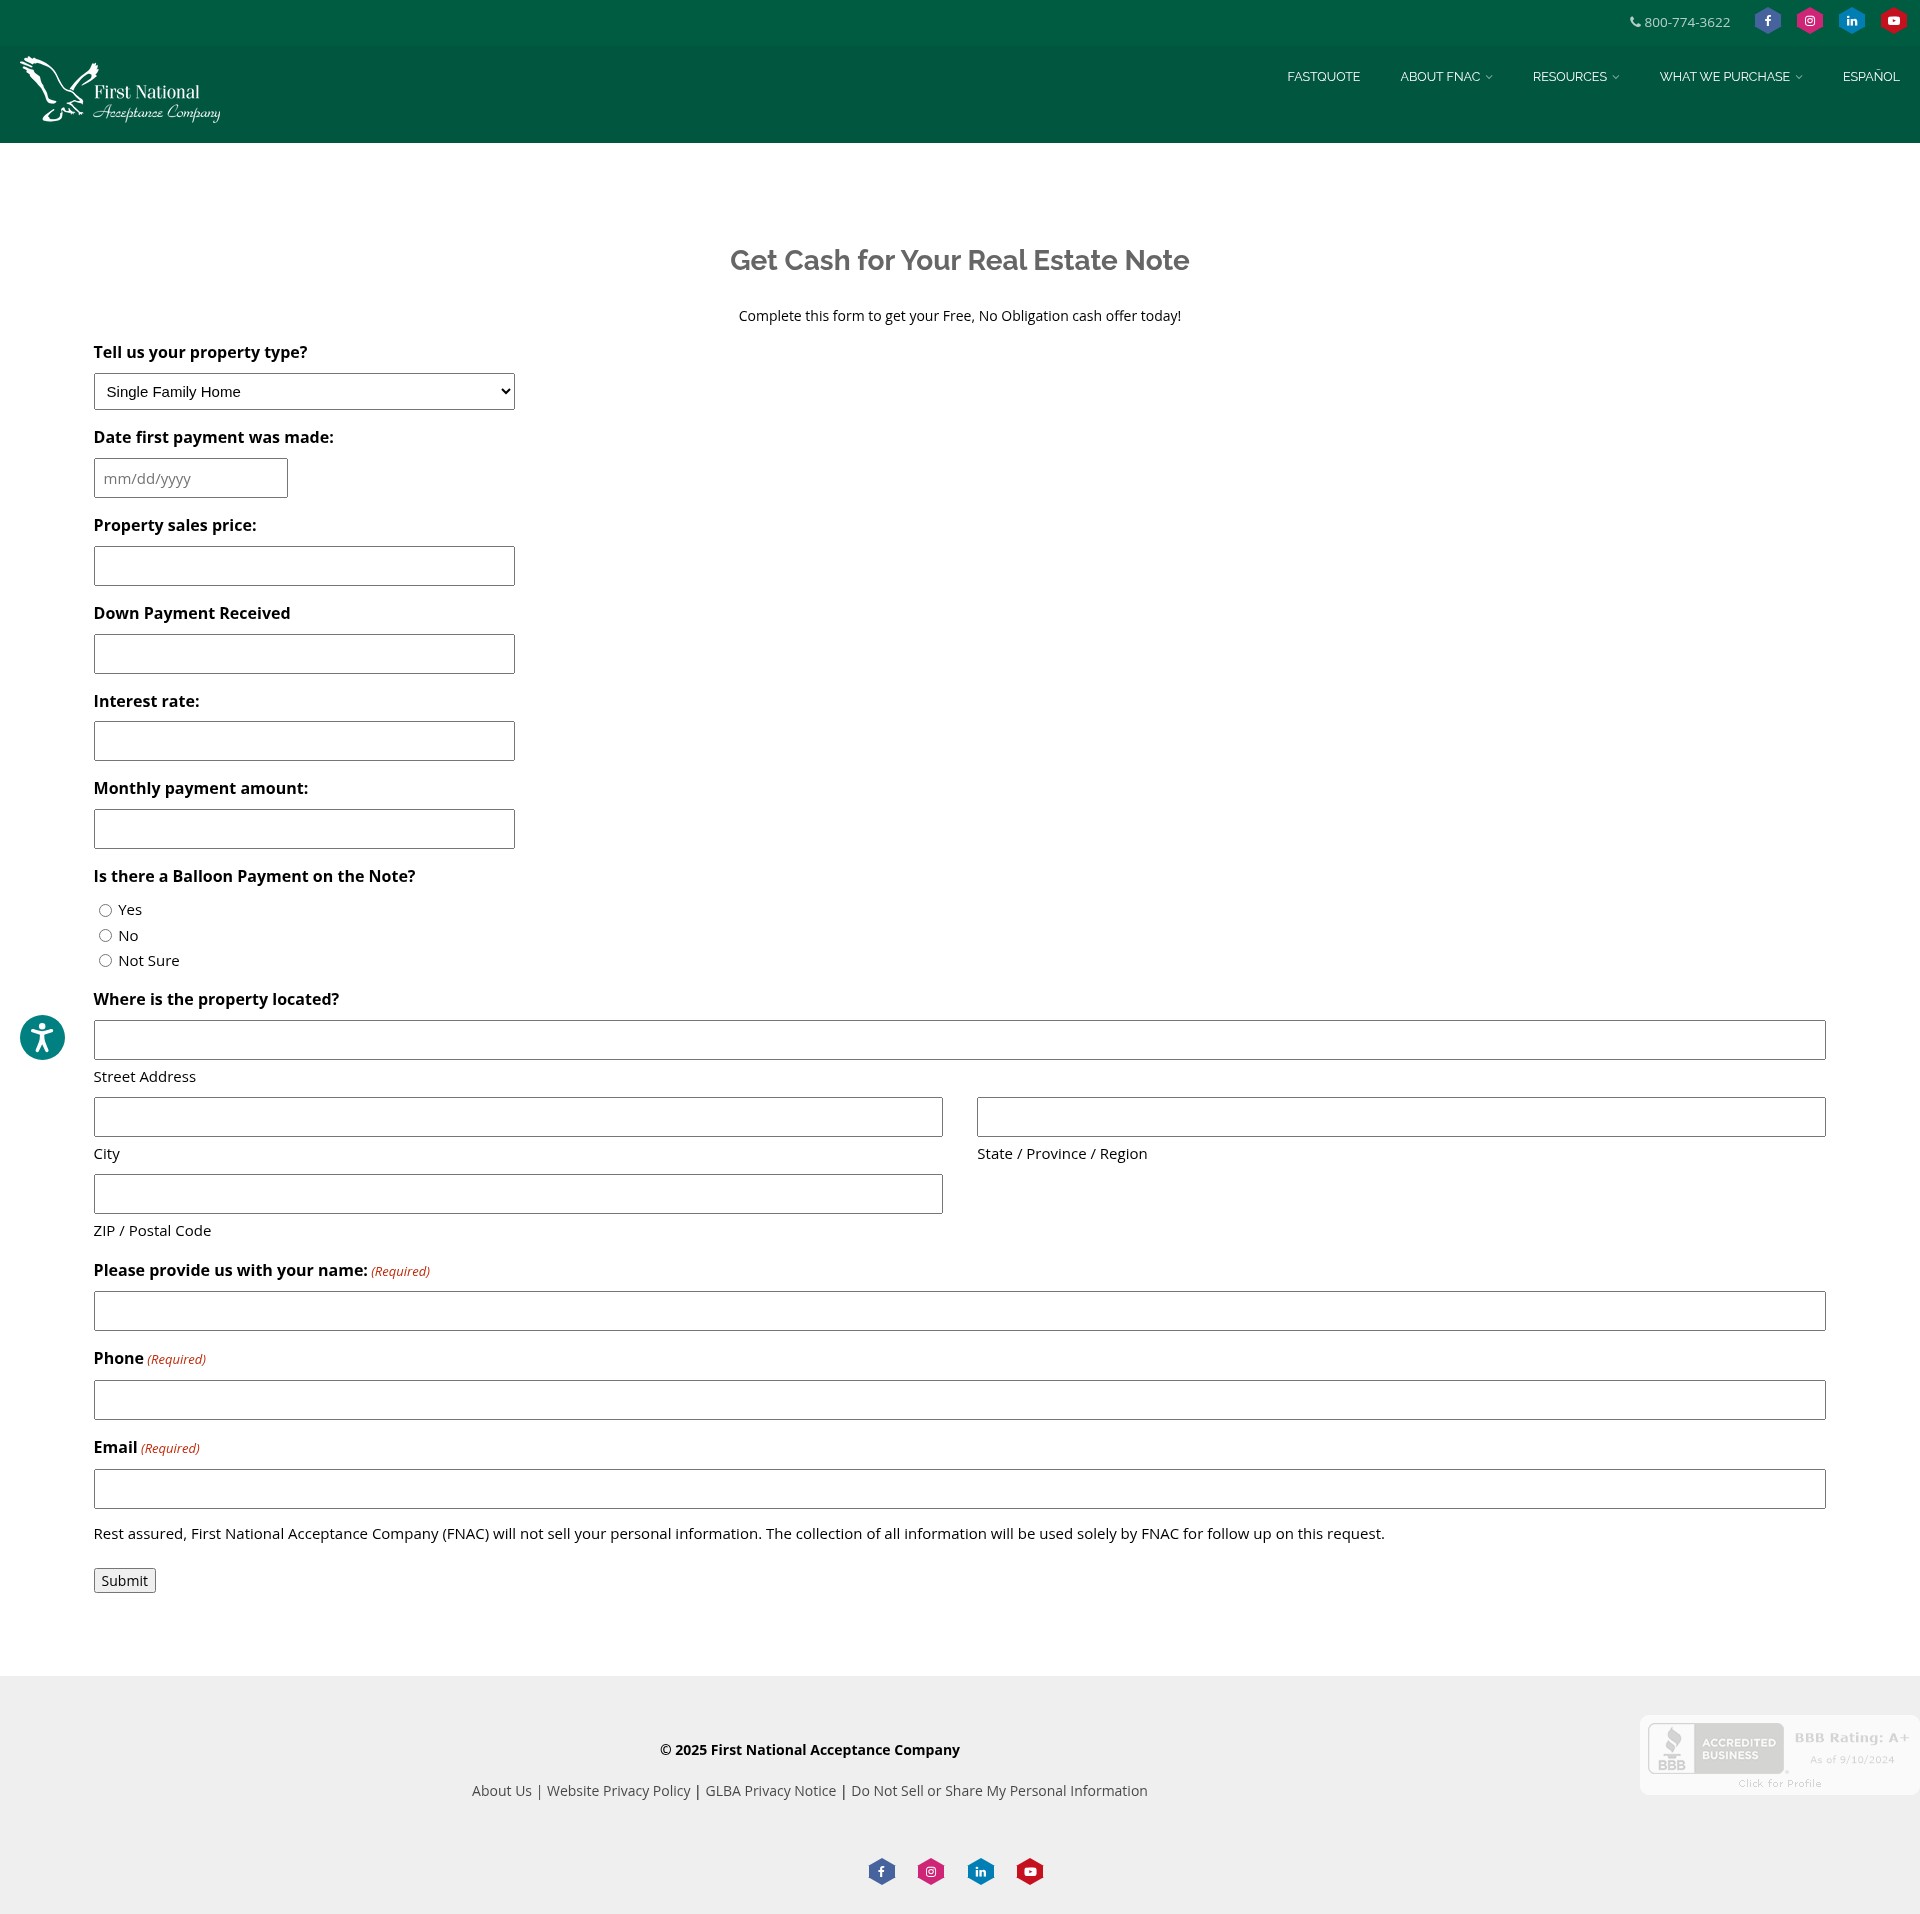Focus the City field
Screen dimensions: 1920x1914
click(x=518, y=1117)
